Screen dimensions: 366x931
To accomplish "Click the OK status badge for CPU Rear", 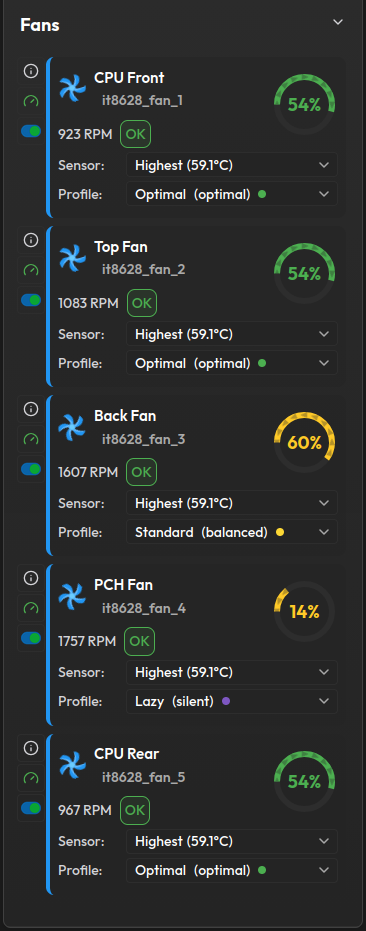I will coord(135,810).
